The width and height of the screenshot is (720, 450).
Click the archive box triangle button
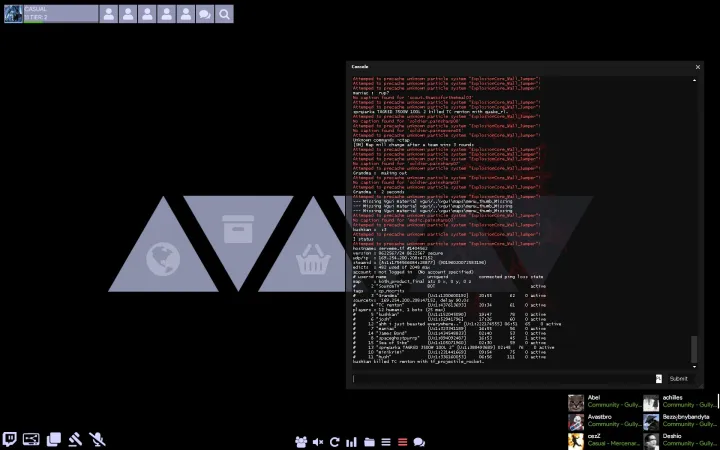pyautogui.click(x=236, y=232)
